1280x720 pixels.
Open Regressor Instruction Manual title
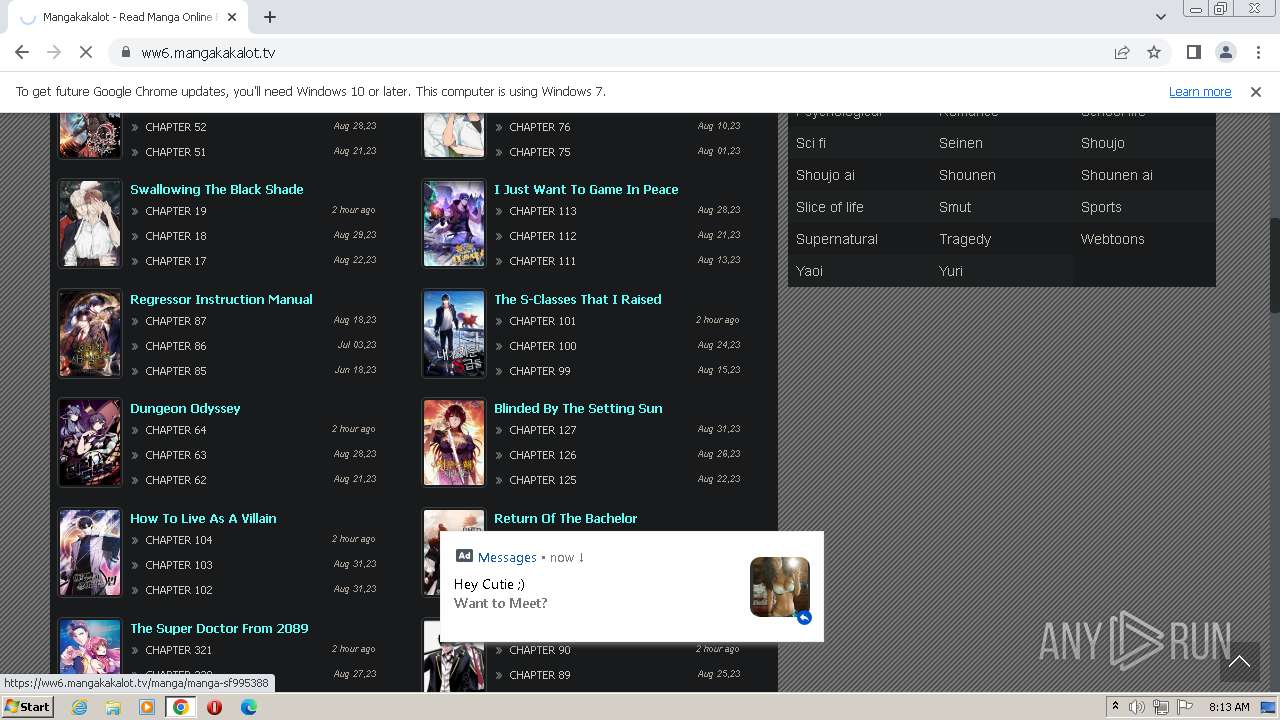click(x=221, y=299)
